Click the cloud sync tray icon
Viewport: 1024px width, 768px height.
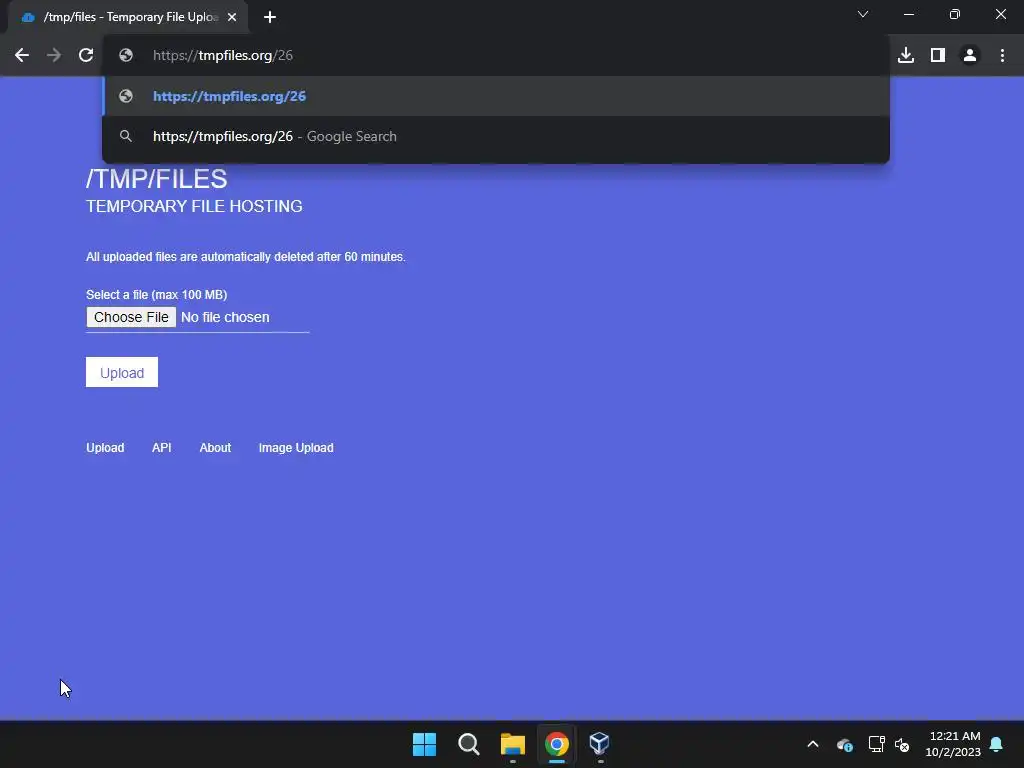845,744
